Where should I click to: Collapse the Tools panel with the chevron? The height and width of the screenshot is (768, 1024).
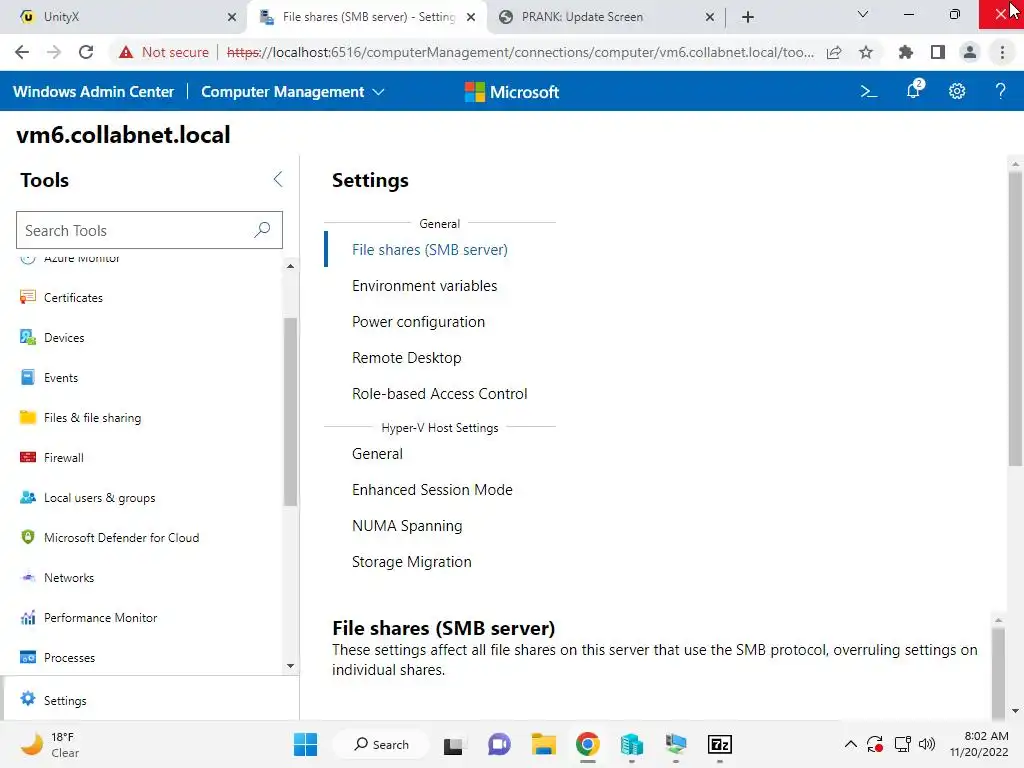pos(278,179)
